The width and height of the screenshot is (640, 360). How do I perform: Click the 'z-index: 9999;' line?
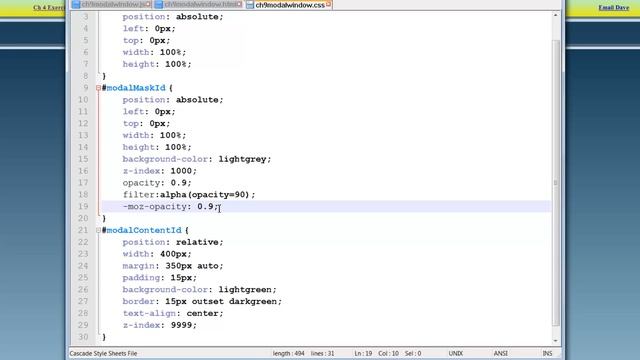click(160, 325)
